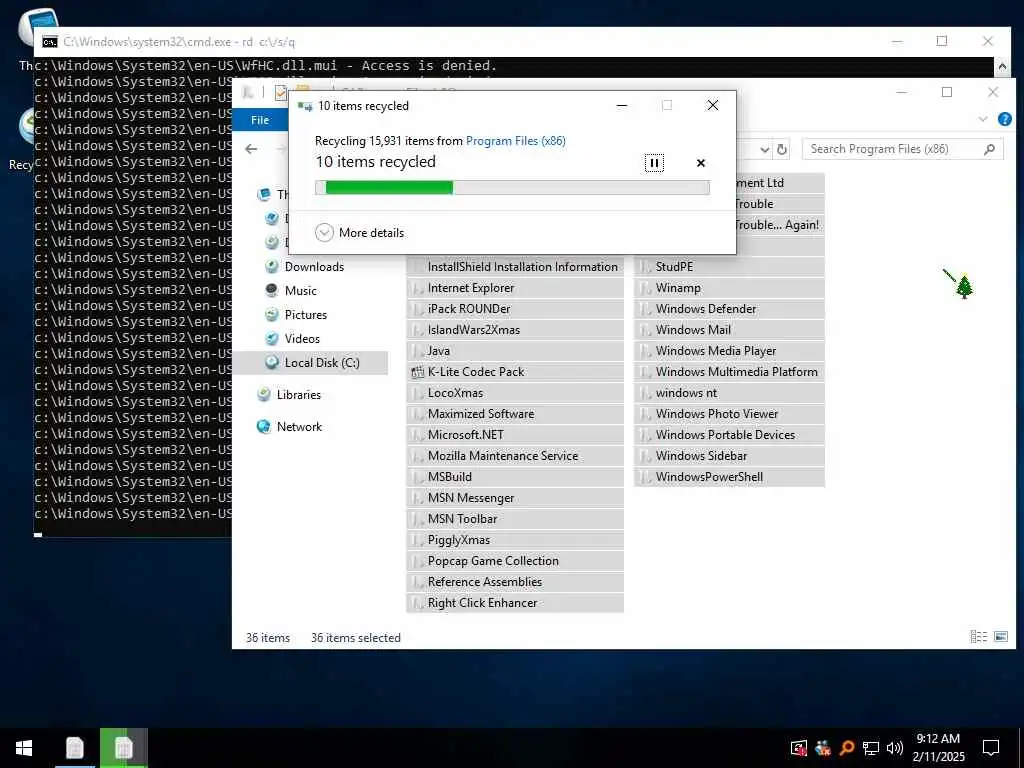Open the volume control tray icon
Viewport: 1024px width, 768px height.
[x=895, y=748]
